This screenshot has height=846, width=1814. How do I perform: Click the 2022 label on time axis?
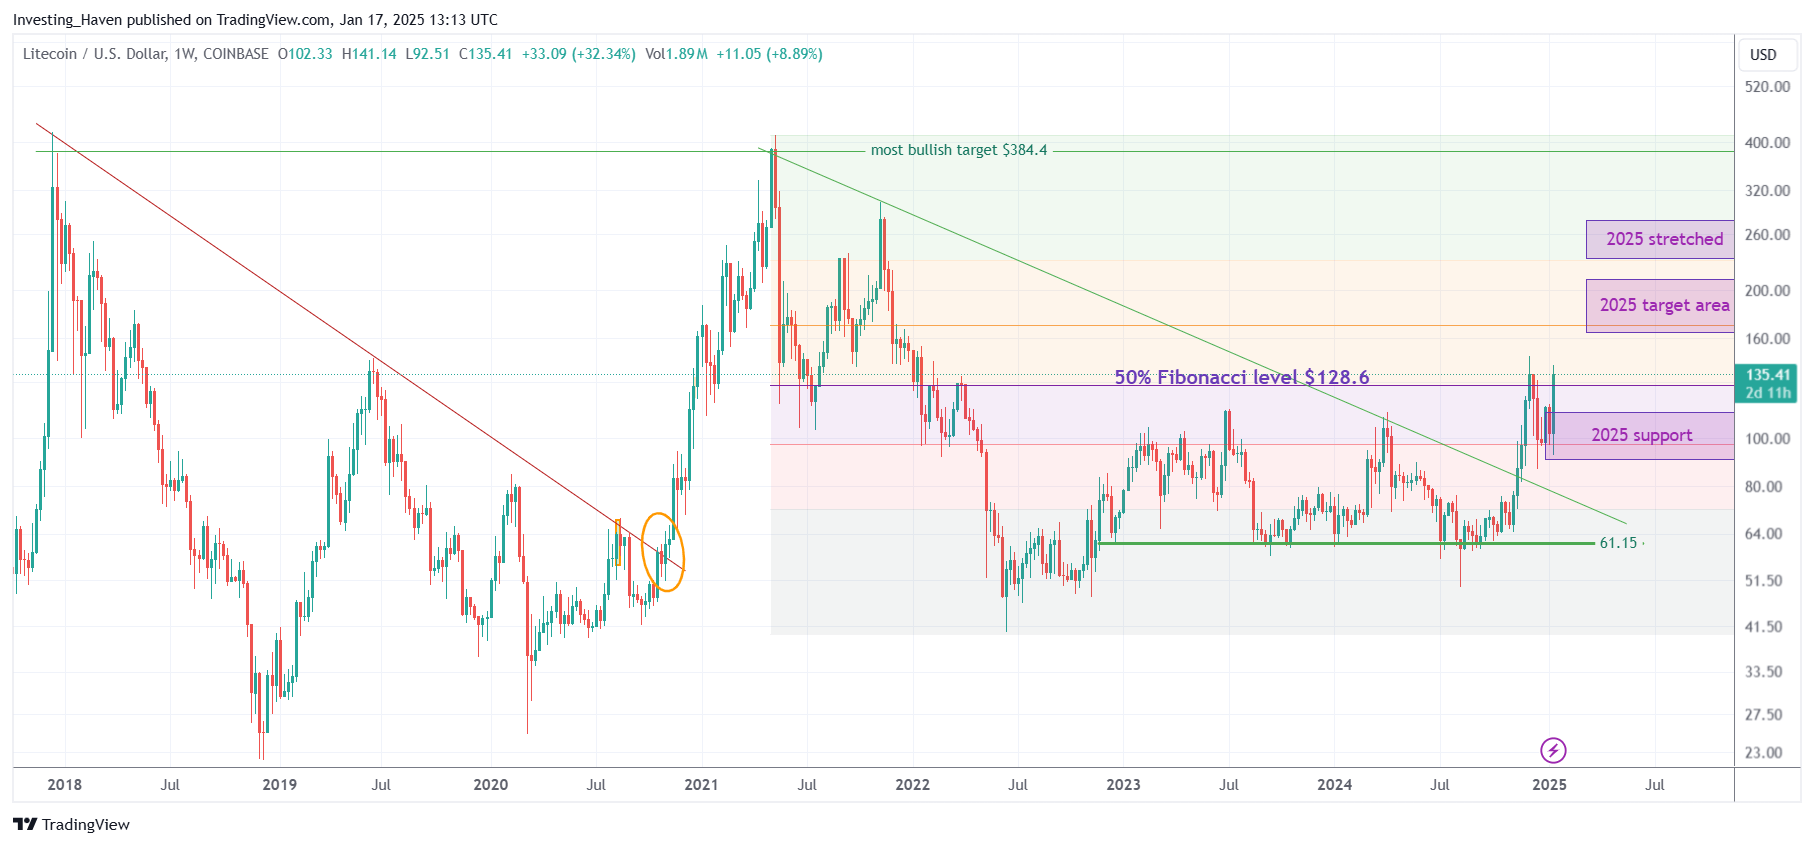912,785
